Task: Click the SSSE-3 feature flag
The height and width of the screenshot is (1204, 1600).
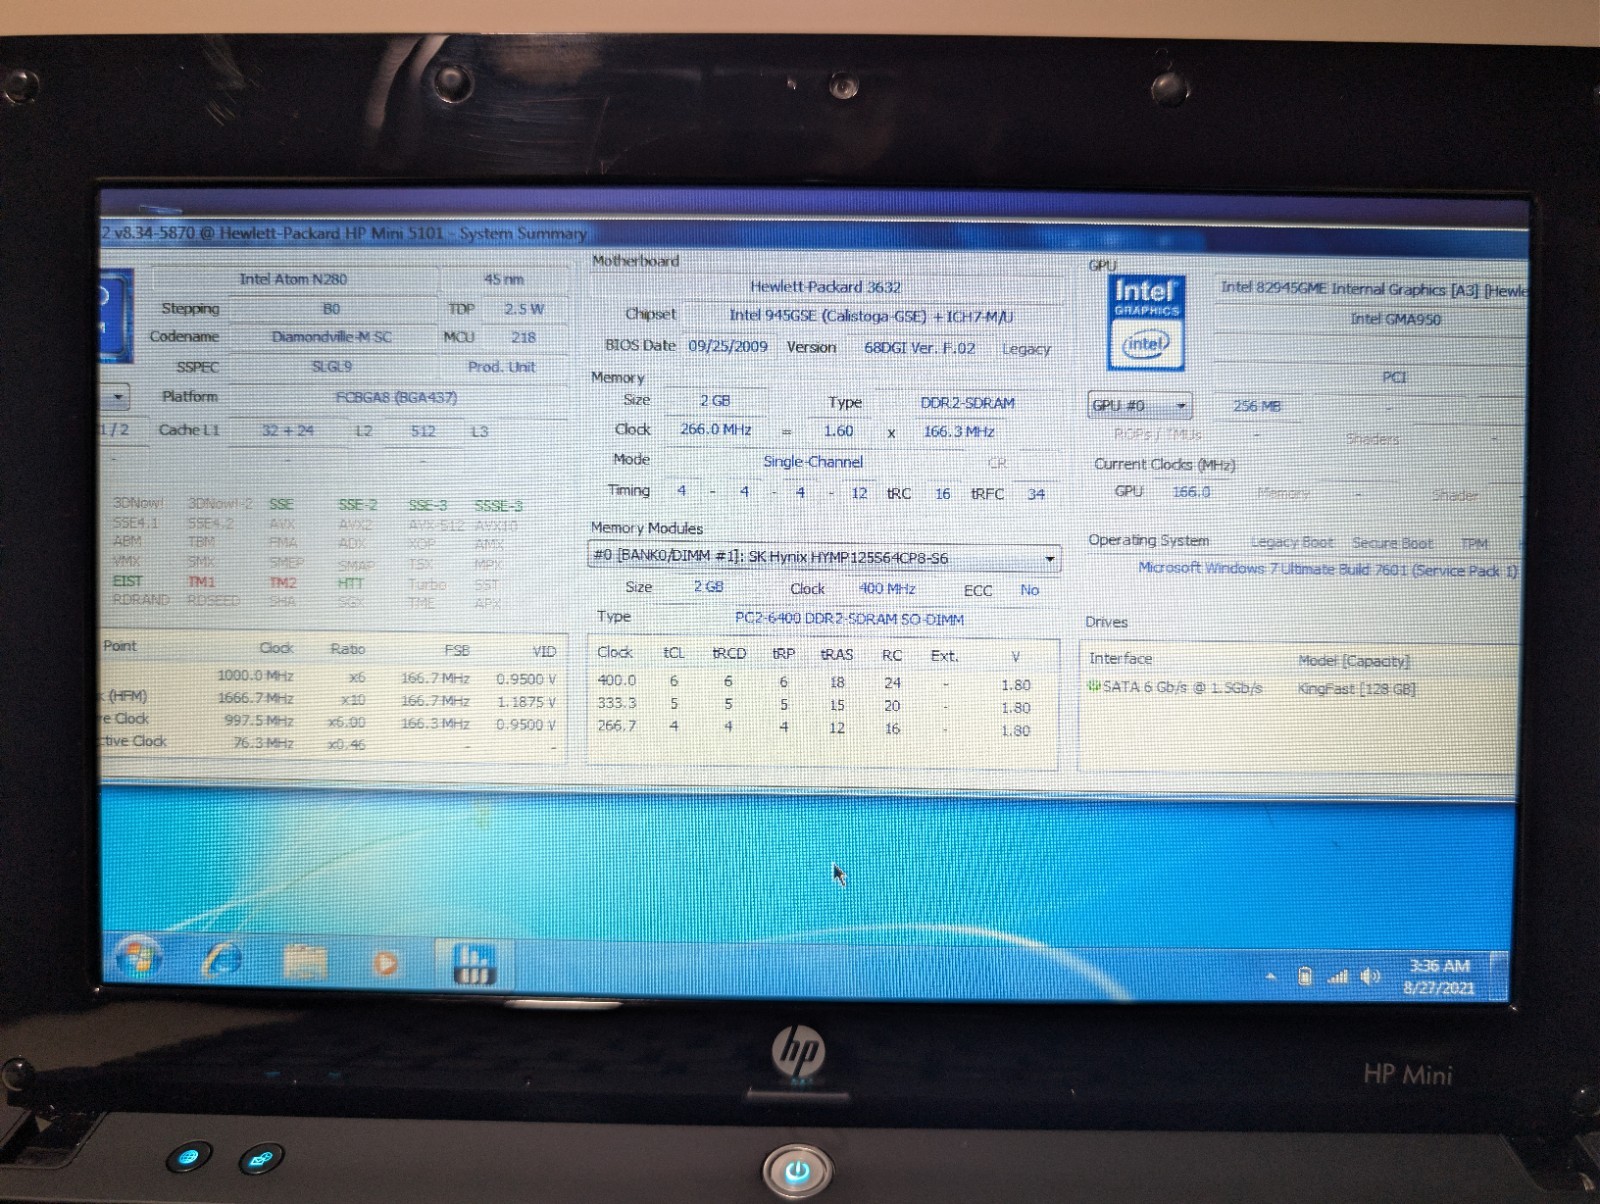Action: pyautogui.click(x=498, y=506)
